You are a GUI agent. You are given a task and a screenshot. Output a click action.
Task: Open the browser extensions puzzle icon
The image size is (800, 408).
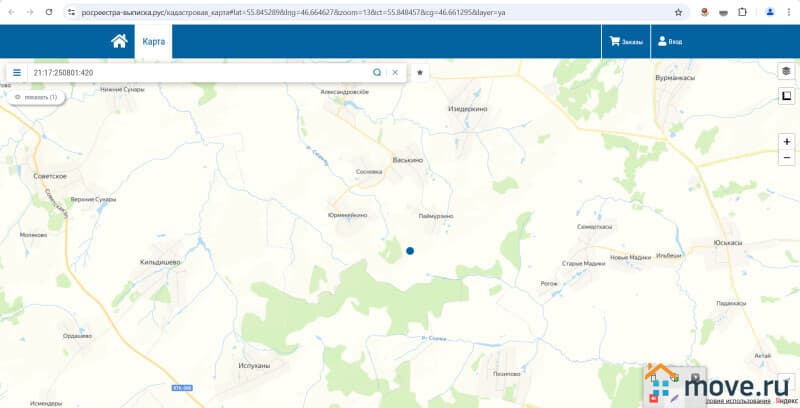click(x=742, y=12)
